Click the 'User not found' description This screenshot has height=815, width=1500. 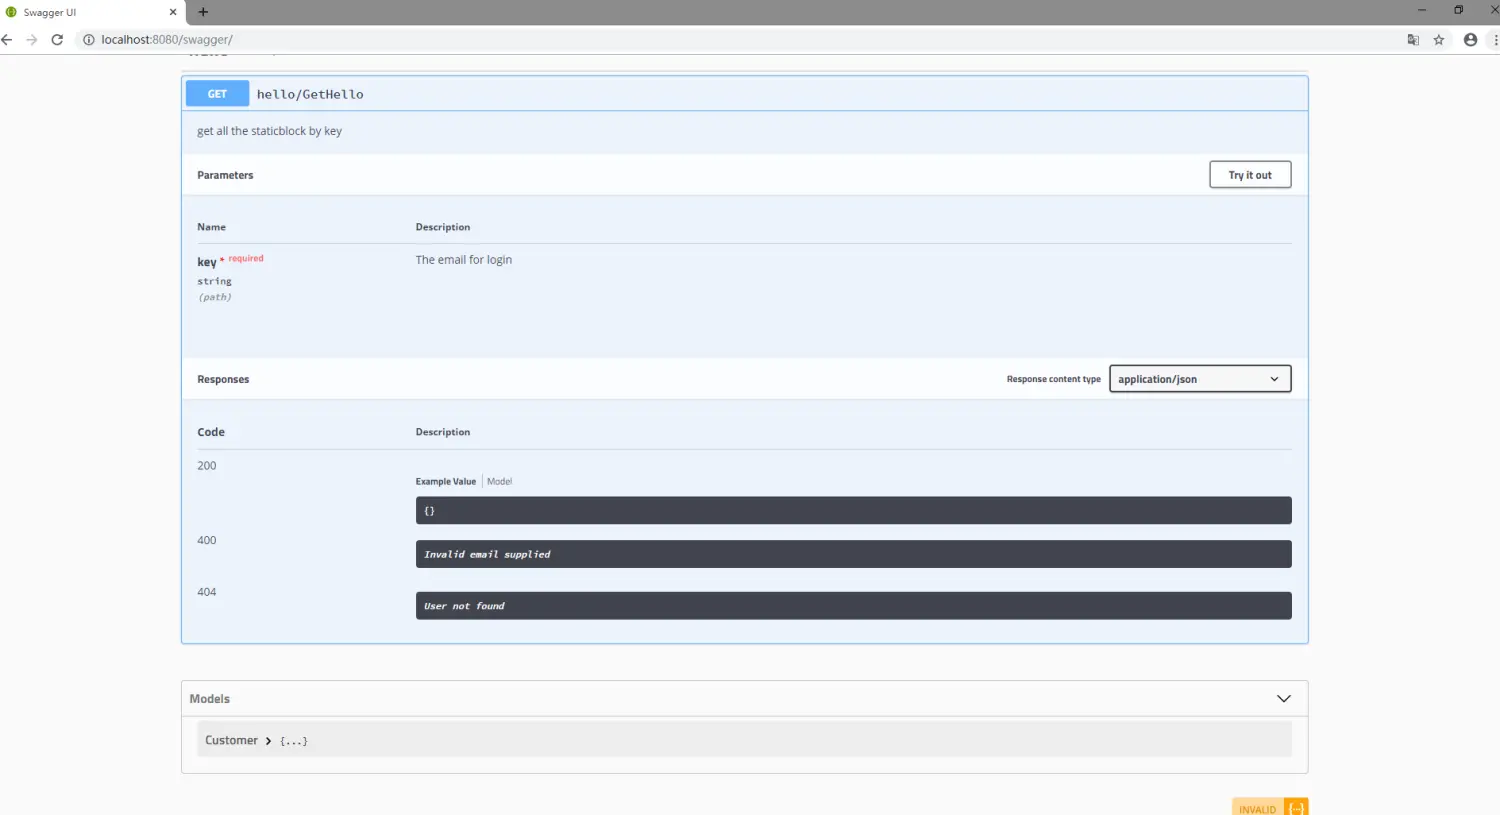point(464,606)
